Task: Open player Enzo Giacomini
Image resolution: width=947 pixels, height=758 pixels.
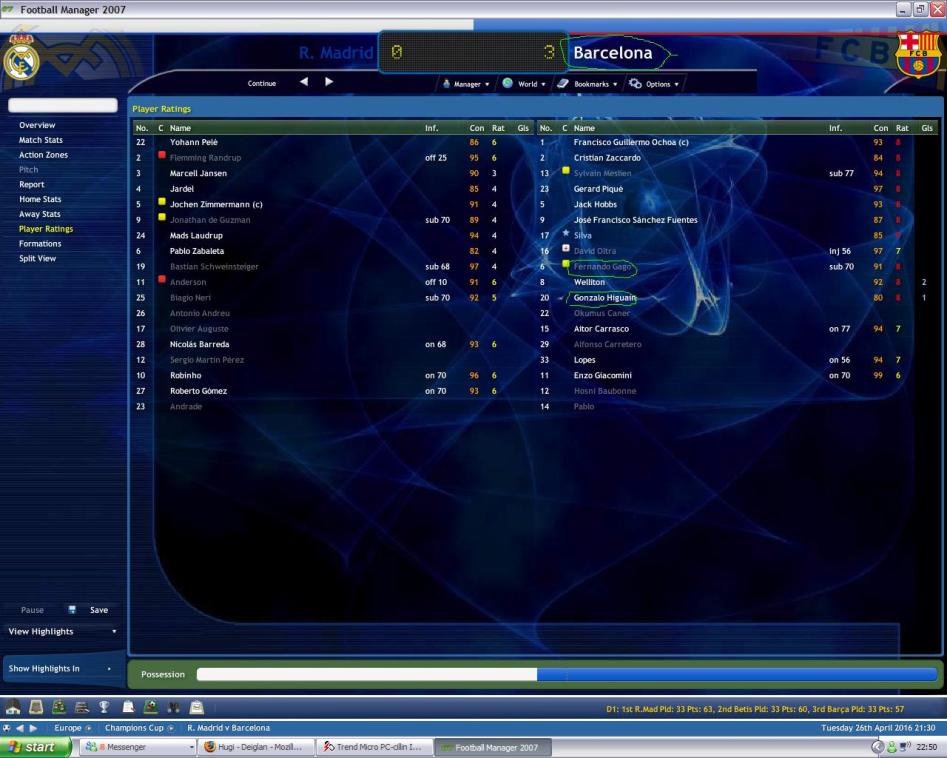Action: click(603, 375)
